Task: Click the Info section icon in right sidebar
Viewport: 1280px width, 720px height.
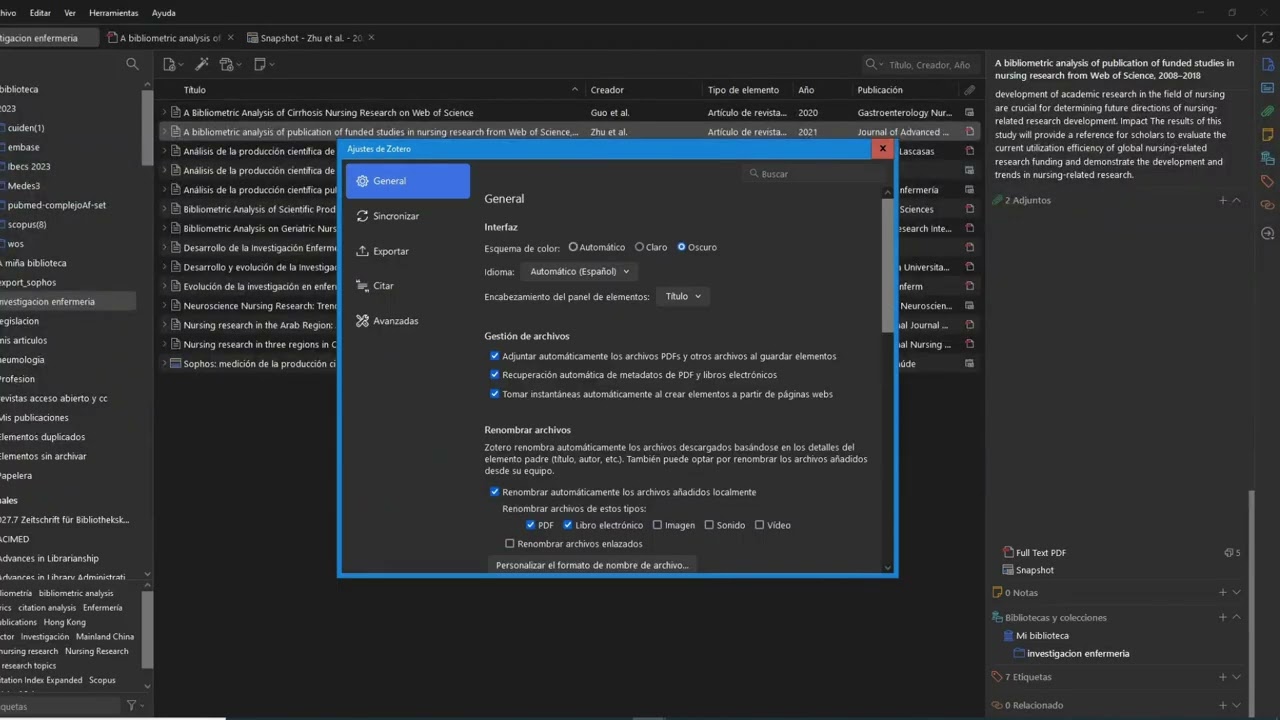Action: 1267,65
